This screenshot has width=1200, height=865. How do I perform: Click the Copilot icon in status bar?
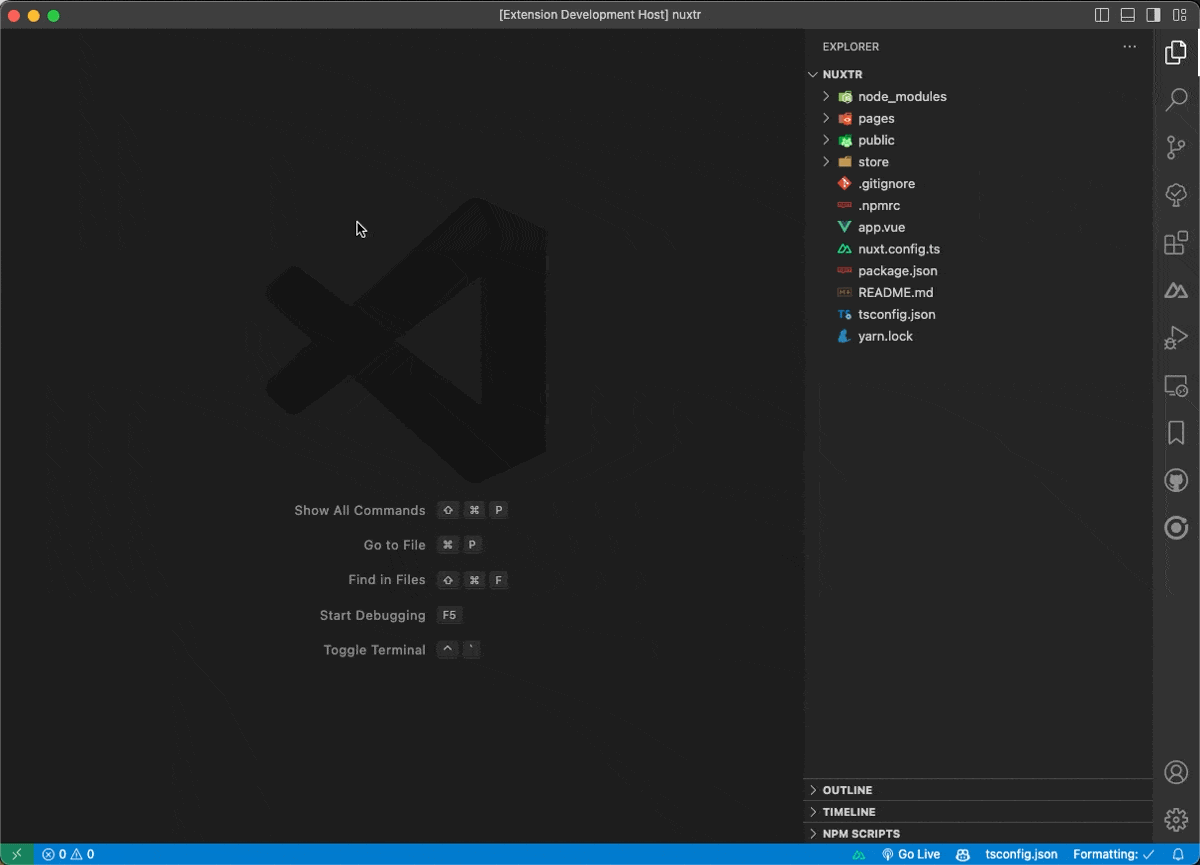point(963,855)
